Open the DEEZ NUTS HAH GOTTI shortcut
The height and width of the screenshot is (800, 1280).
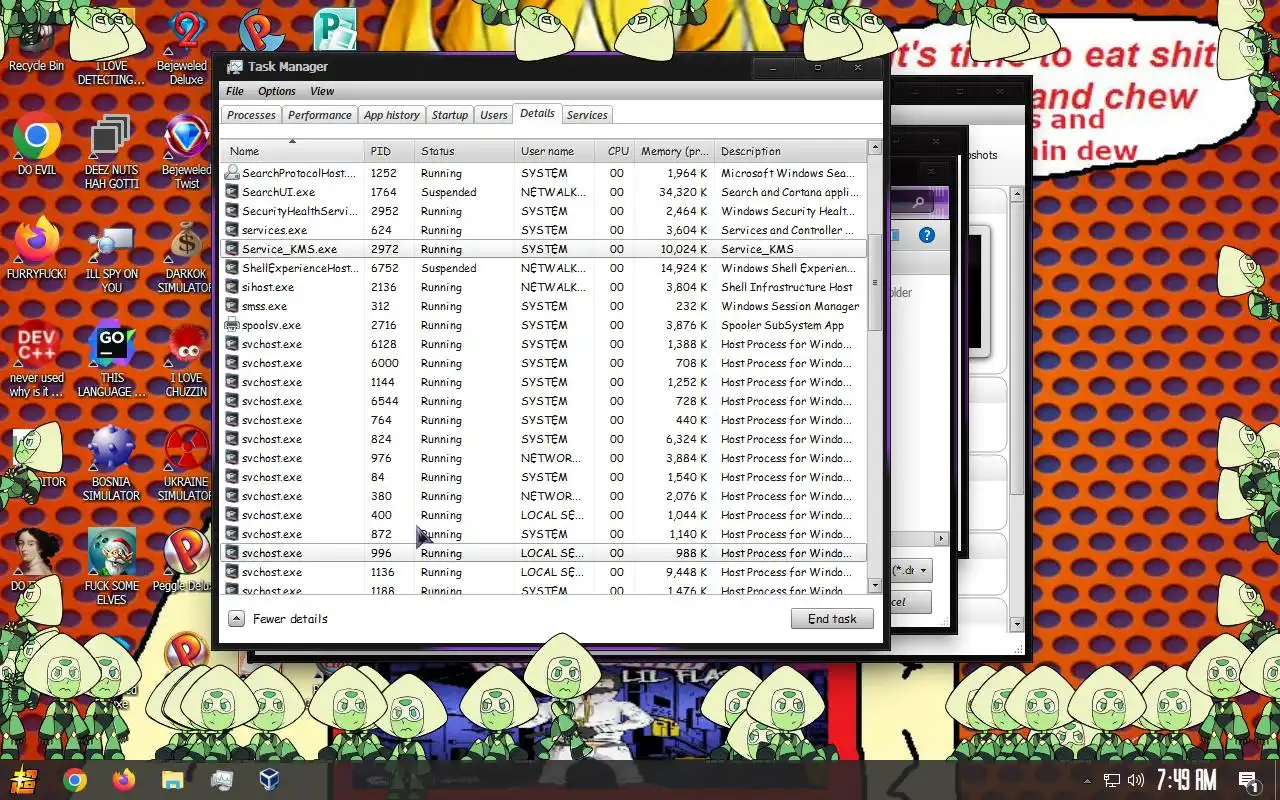click(x=111, y=152)
